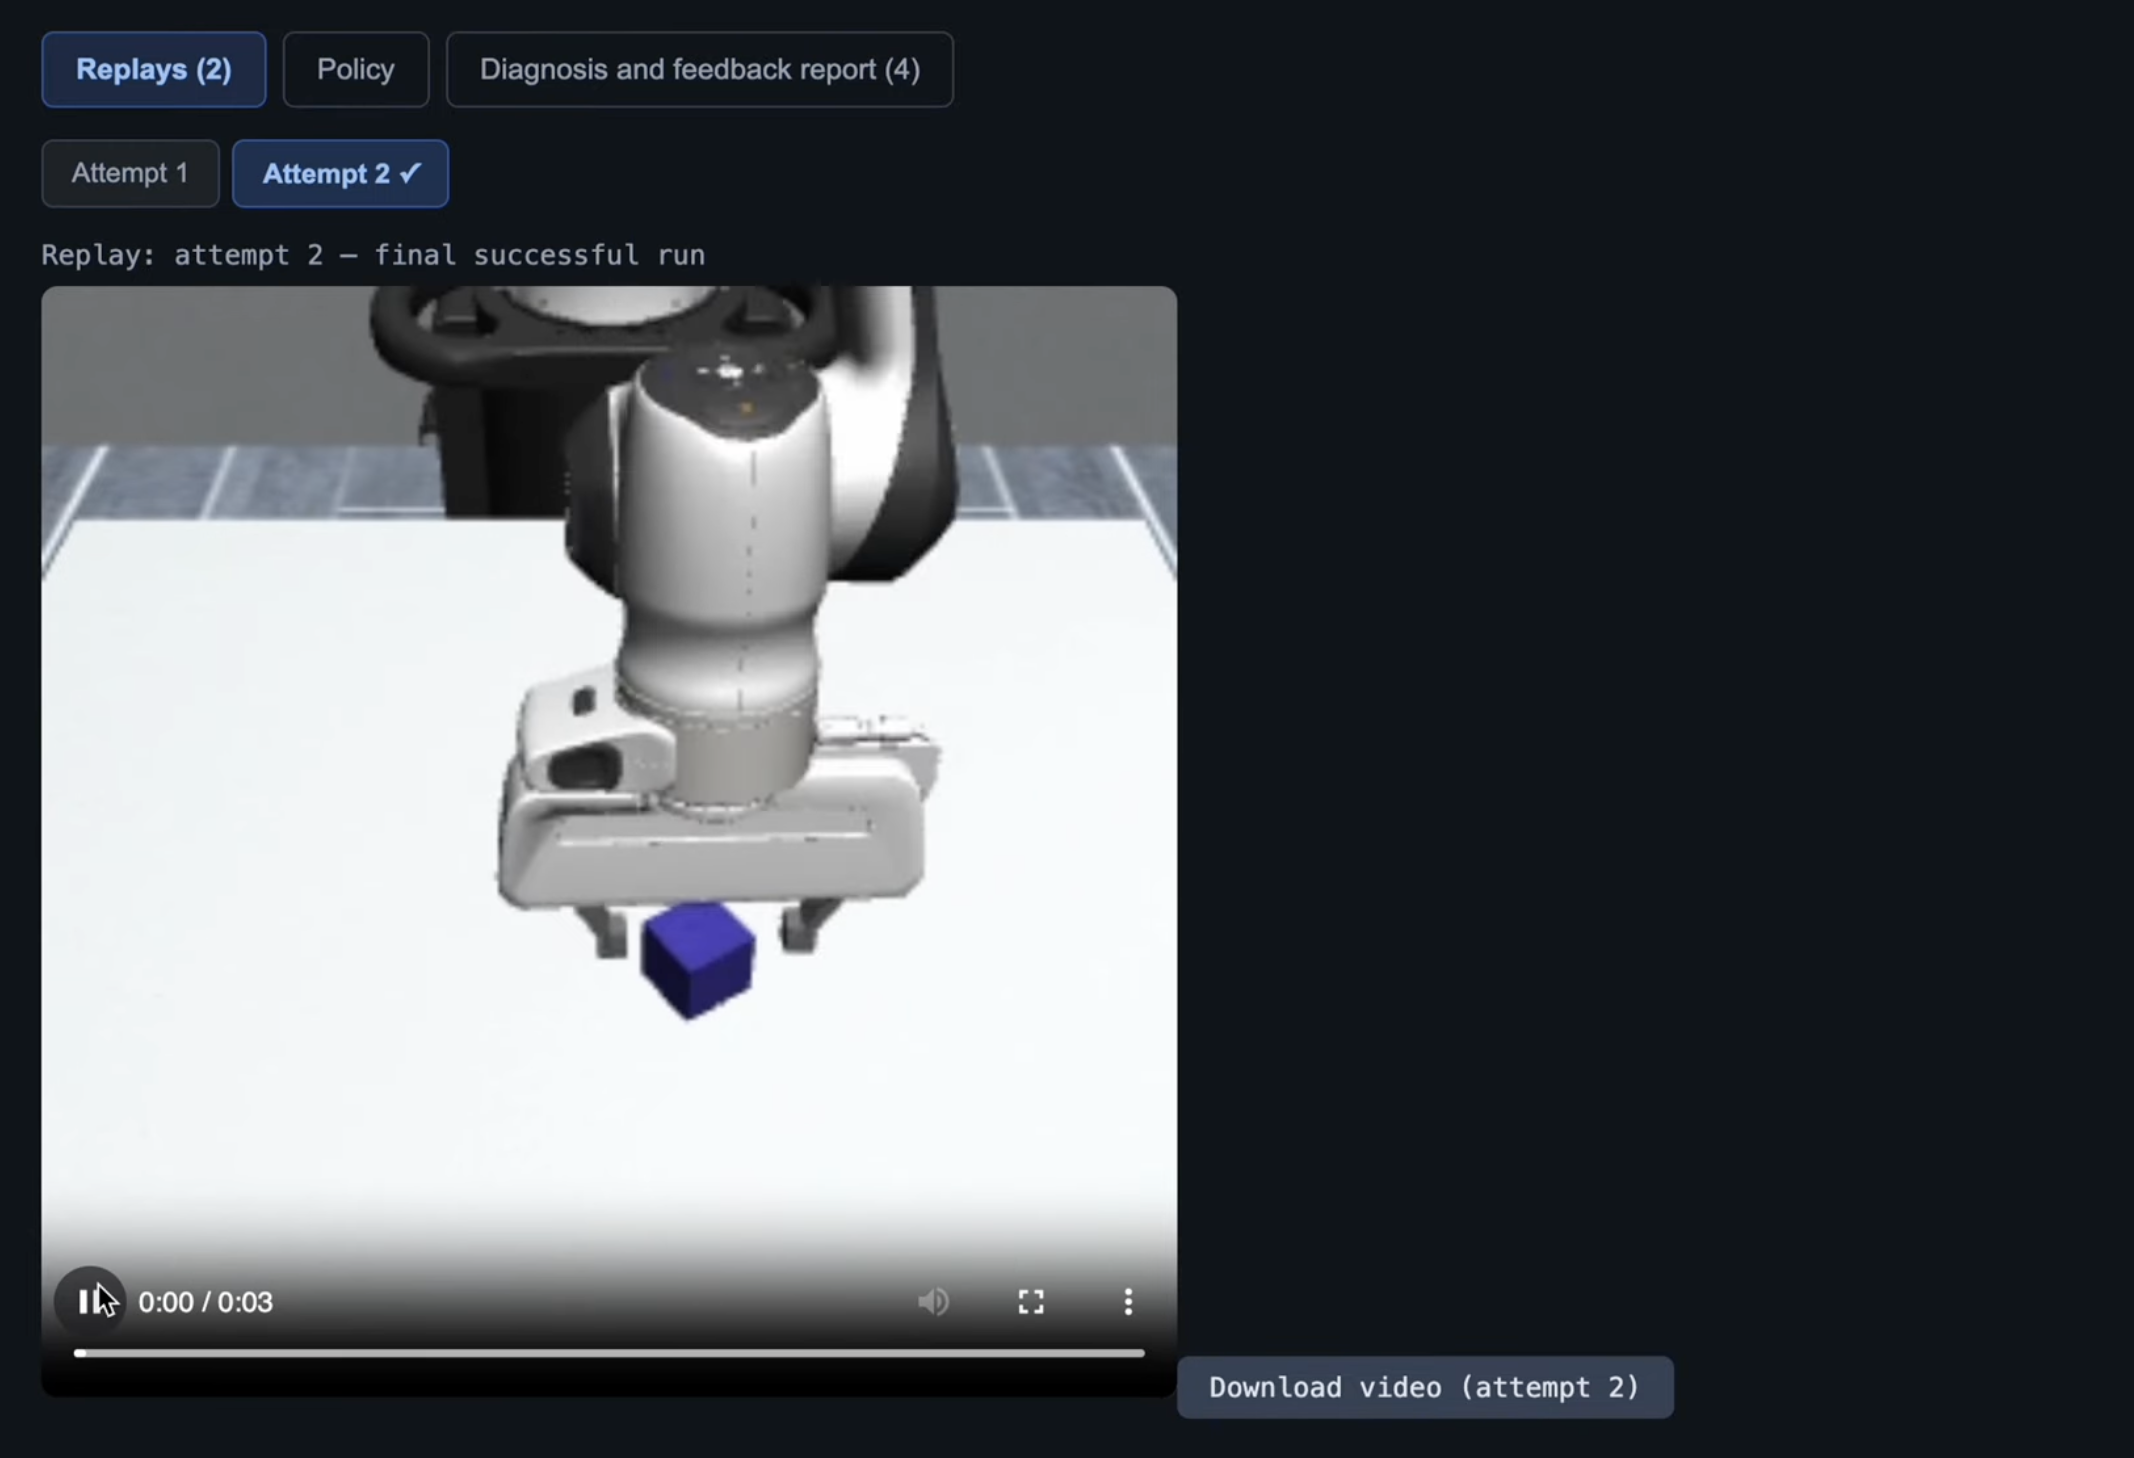Click the 0:00 / 0:03 time display

point(205,1302)
